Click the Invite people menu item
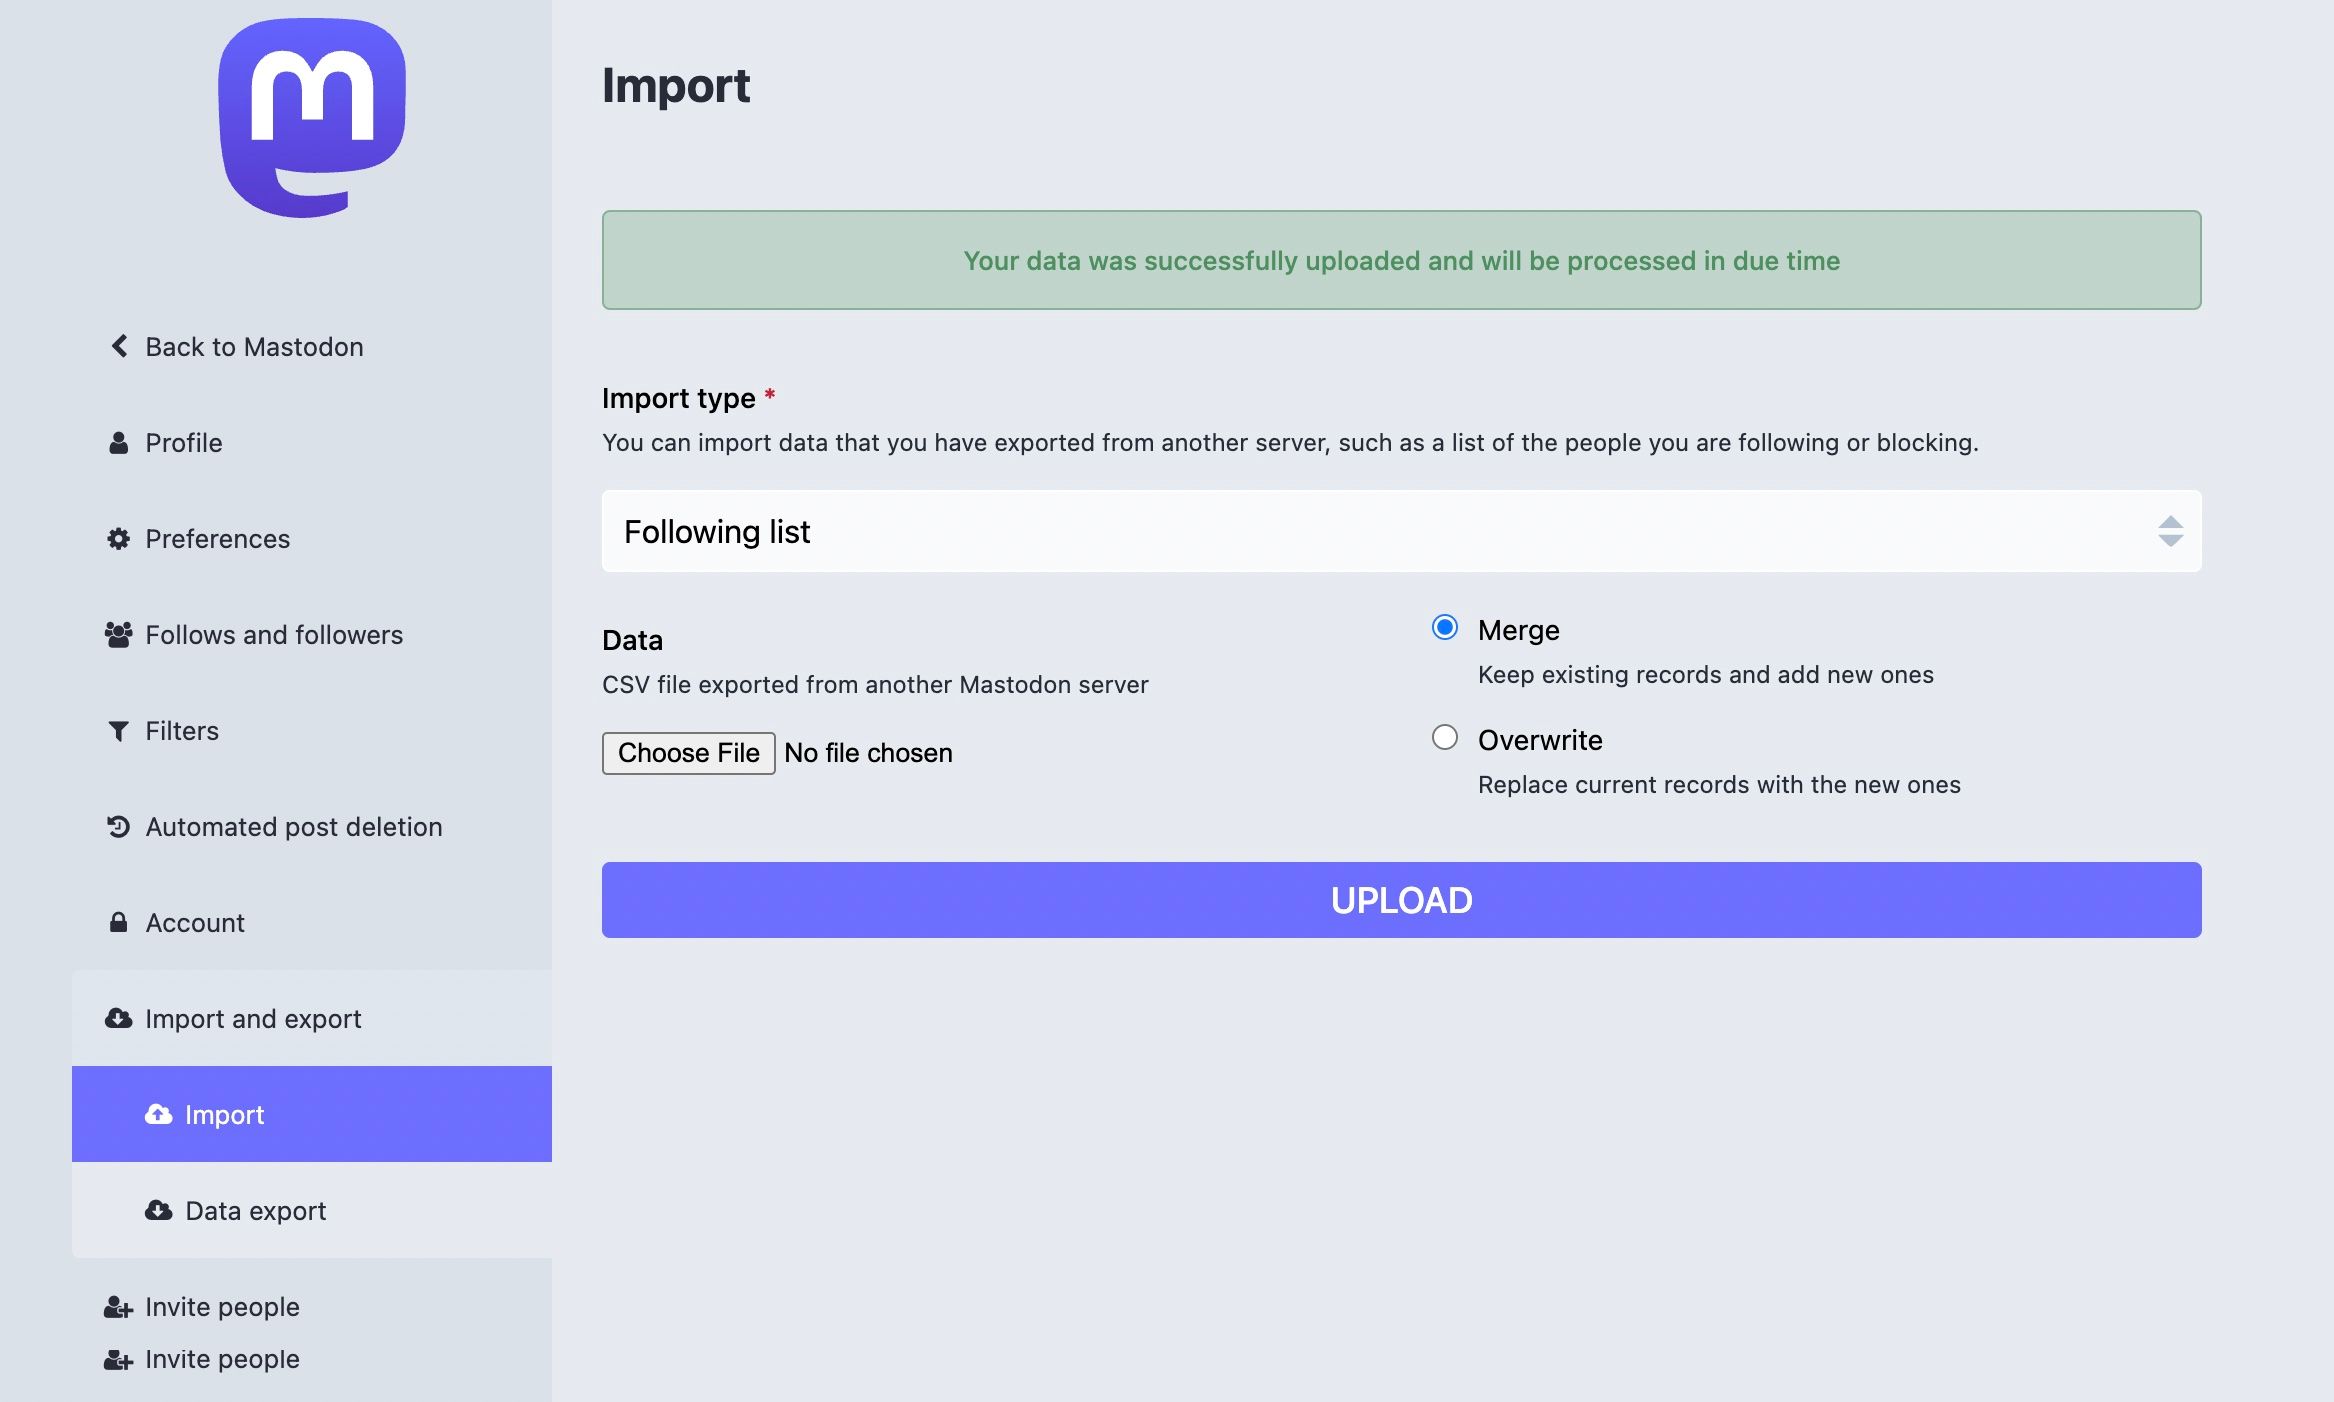This screenshot has height=1402, width=2334. click(222, 1305)
